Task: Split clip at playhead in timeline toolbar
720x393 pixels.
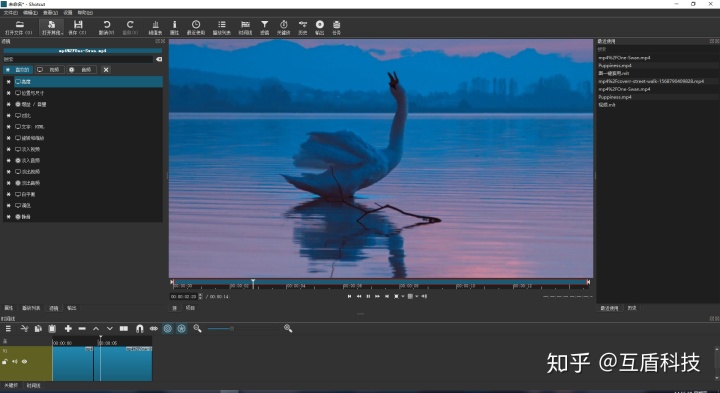Action: (x=124, y=328)
